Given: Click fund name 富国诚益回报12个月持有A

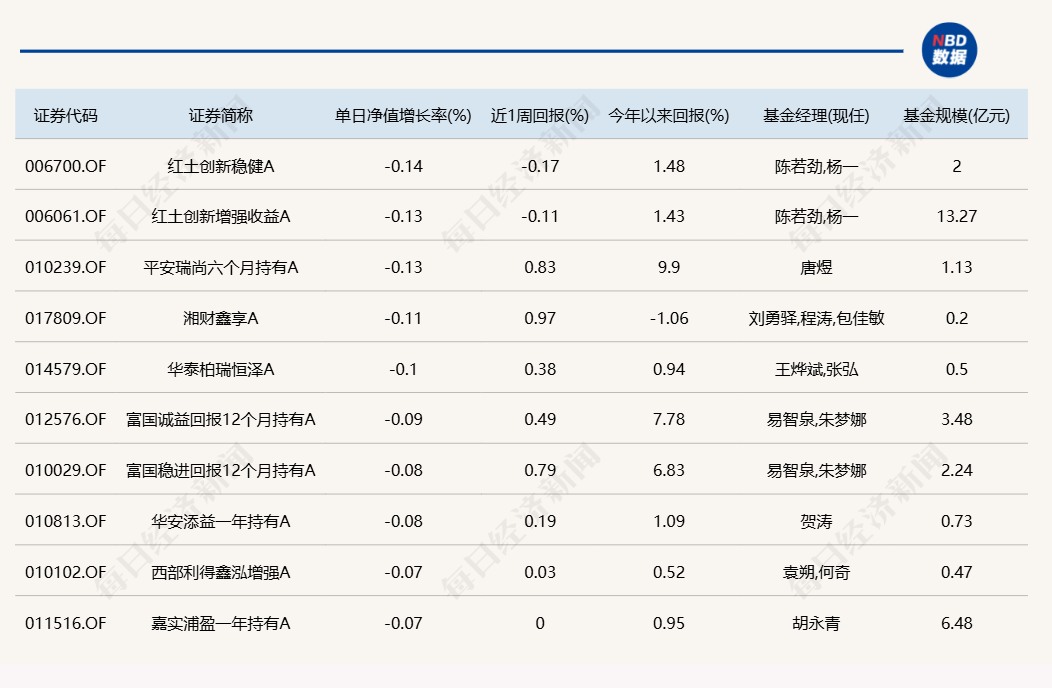Looking at the screenshot, I should [221, 420].
